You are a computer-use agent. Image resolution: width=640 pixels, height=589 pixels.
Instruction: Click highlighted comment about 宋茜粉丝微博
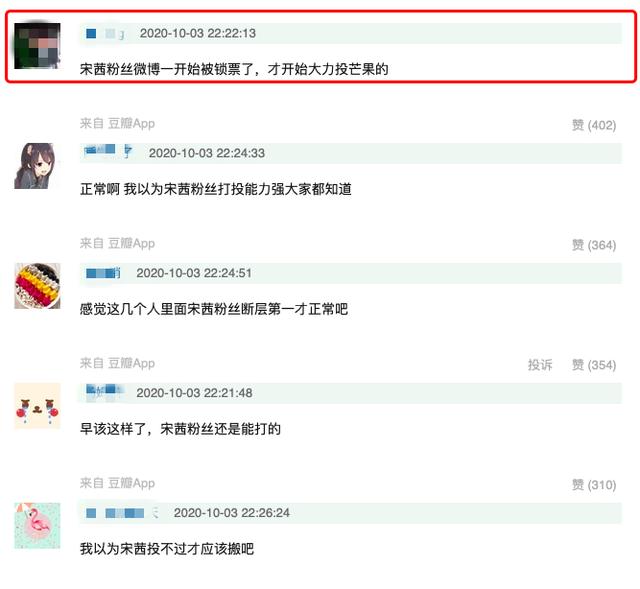234,69
